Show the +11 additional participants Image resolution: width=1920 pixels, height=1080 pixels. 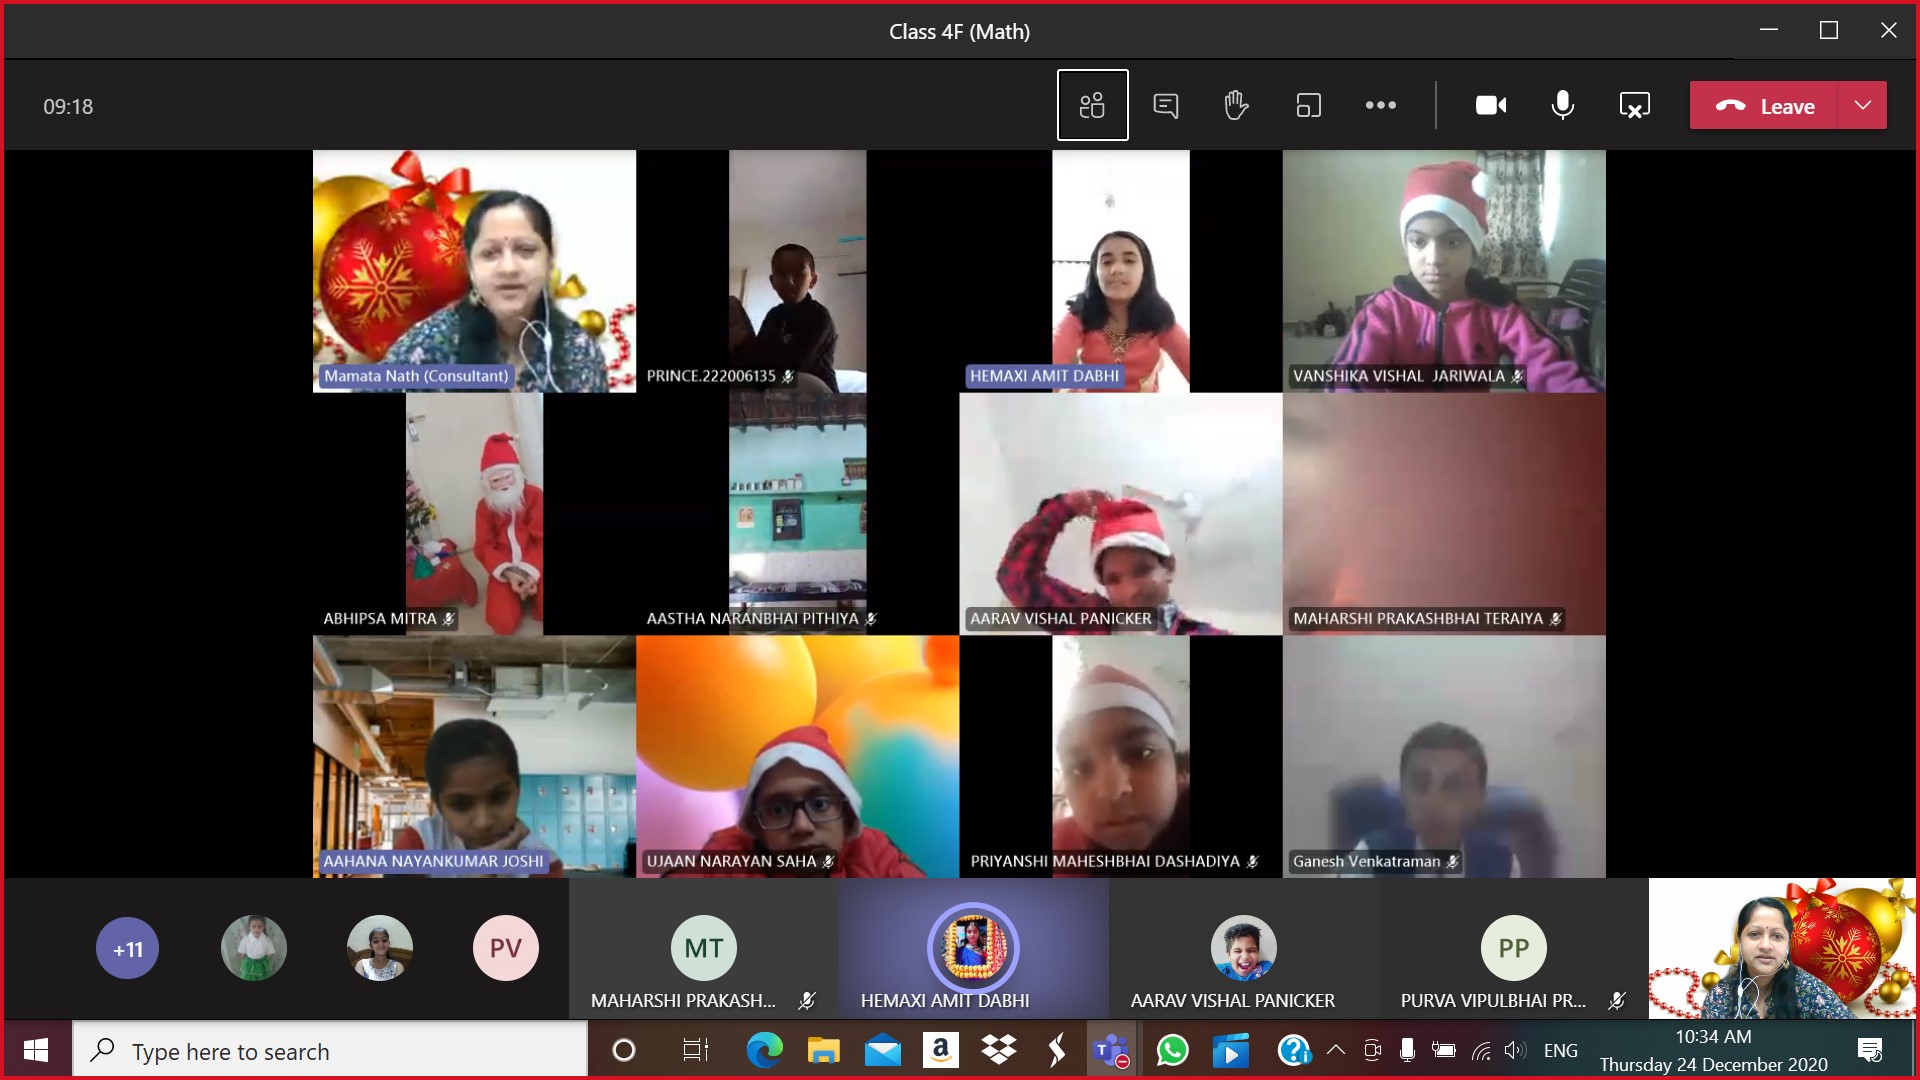tap(127, 948)
